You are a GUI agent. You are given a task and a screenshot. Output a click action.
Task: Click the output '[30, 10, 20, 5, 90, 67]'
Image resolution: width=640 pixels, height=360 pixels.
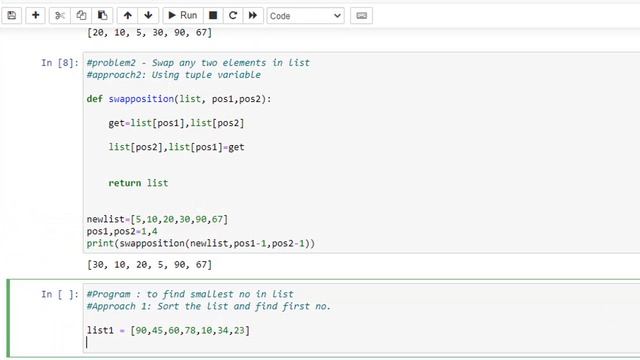click(x=149, y=264)
